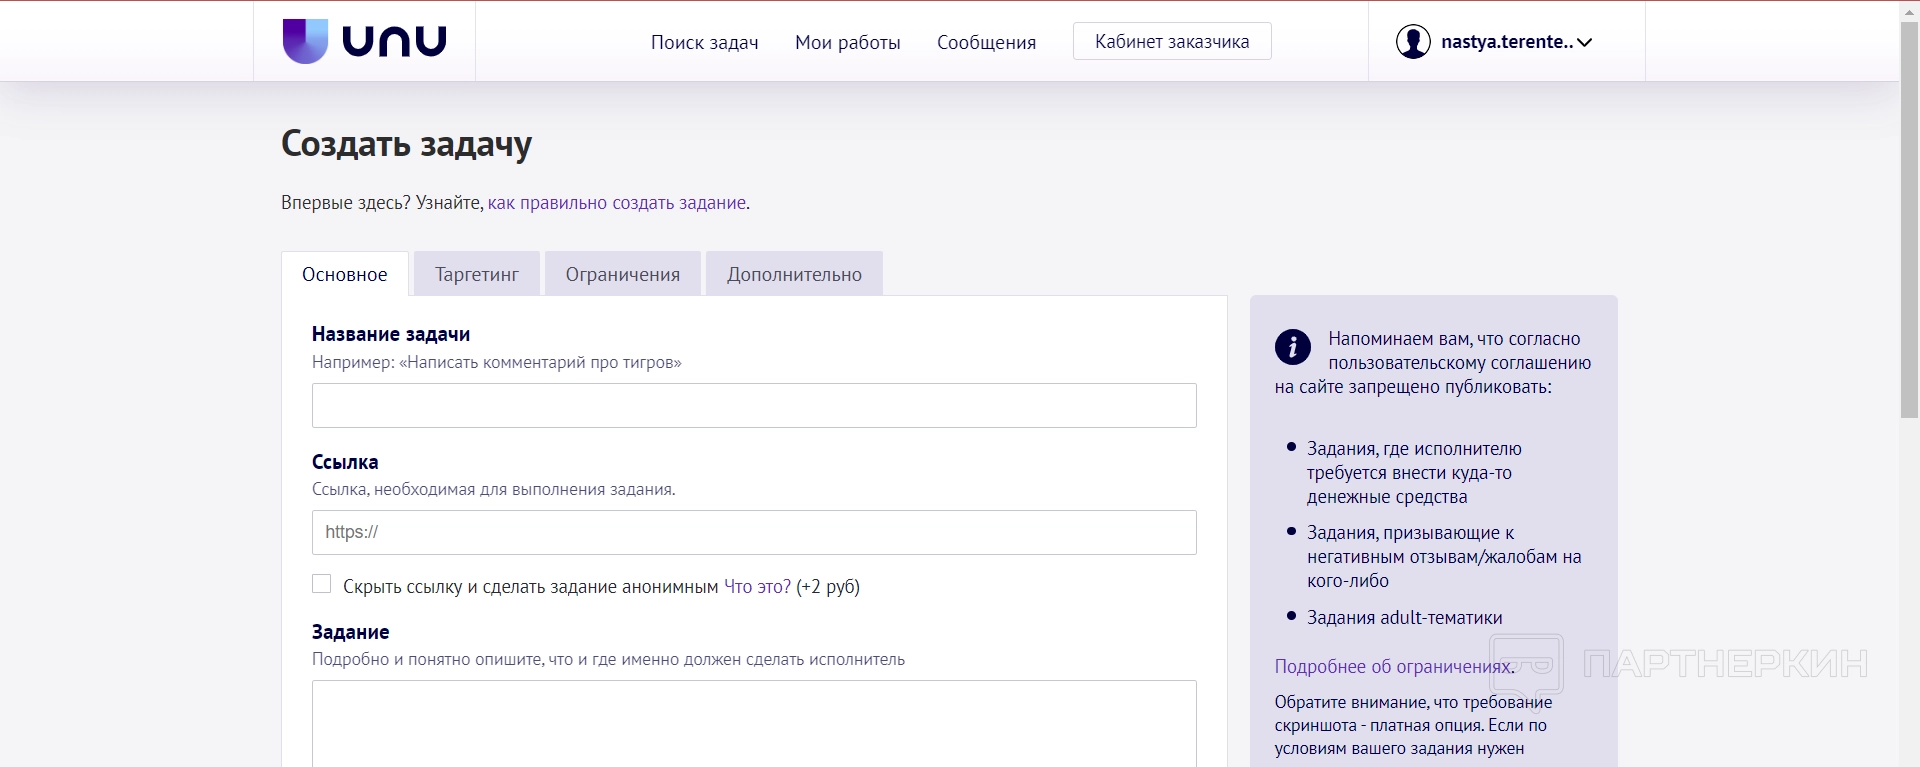
Task: Select the Основное tab
Action: [x=344, y=274]
